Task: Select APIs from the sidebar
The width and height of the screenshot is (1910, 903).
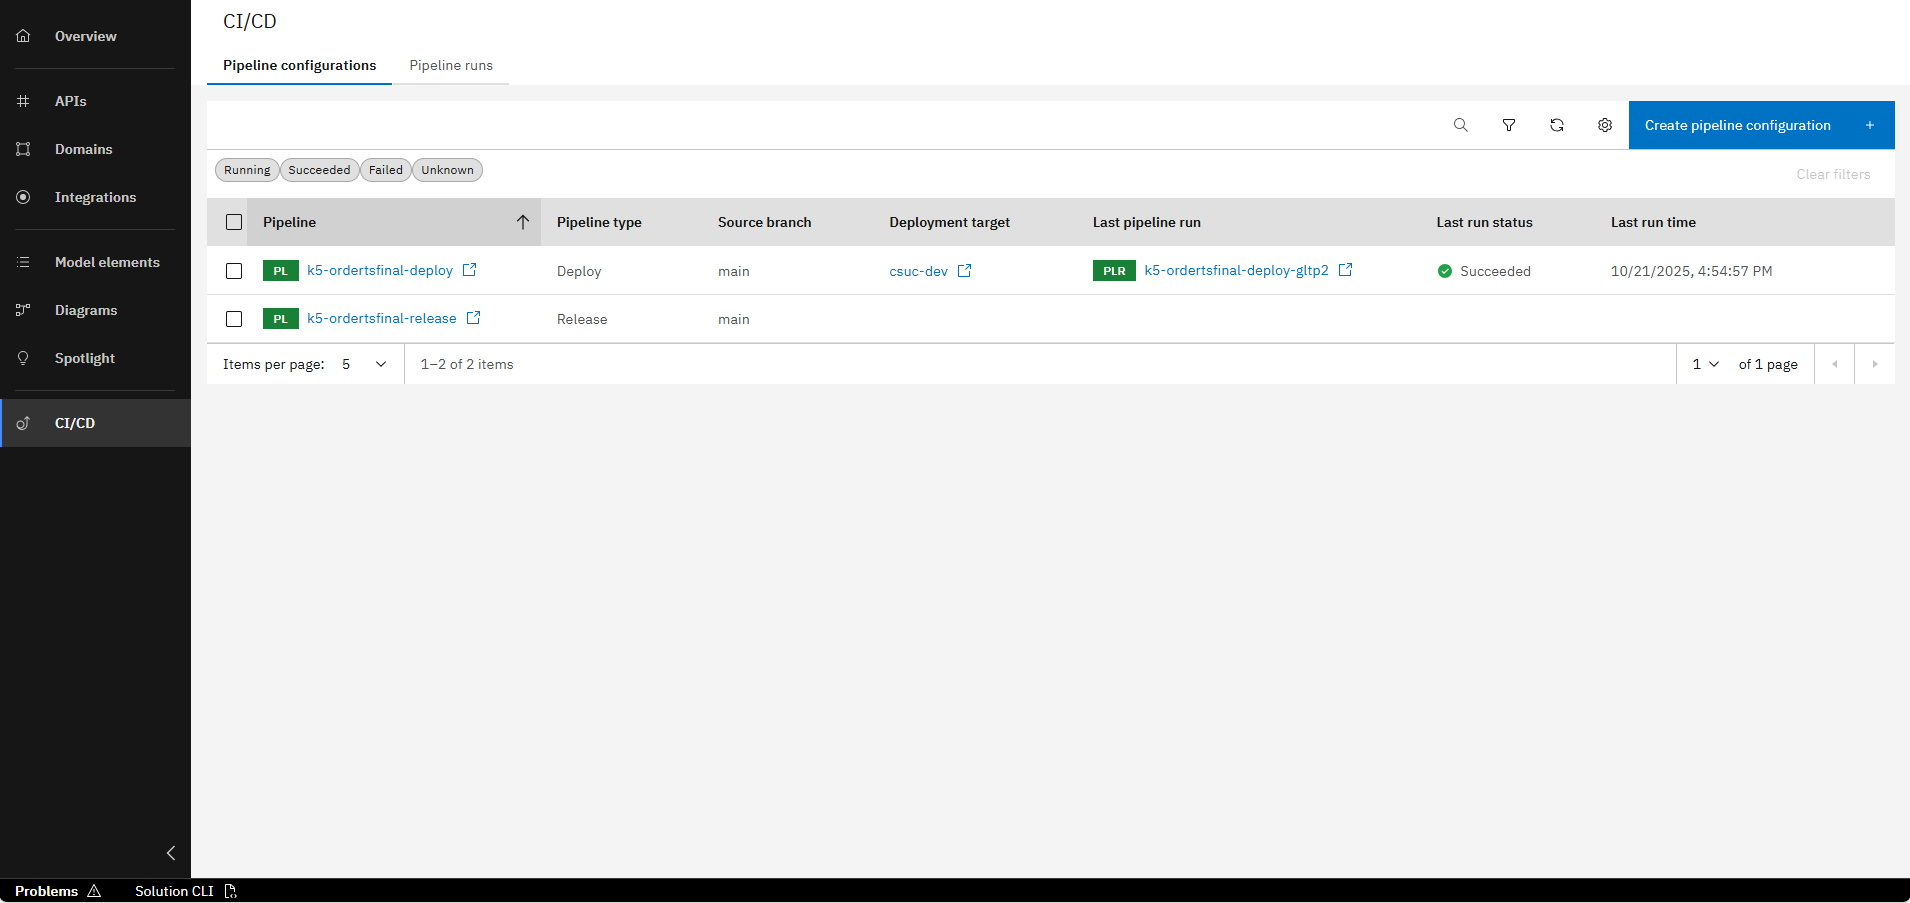Action: coord(71,100)
